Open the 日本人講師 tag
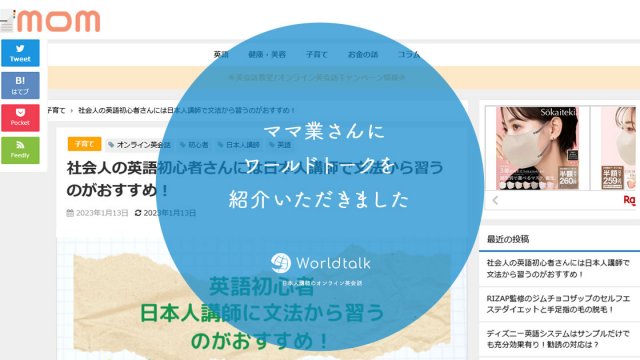 [239, 145]
